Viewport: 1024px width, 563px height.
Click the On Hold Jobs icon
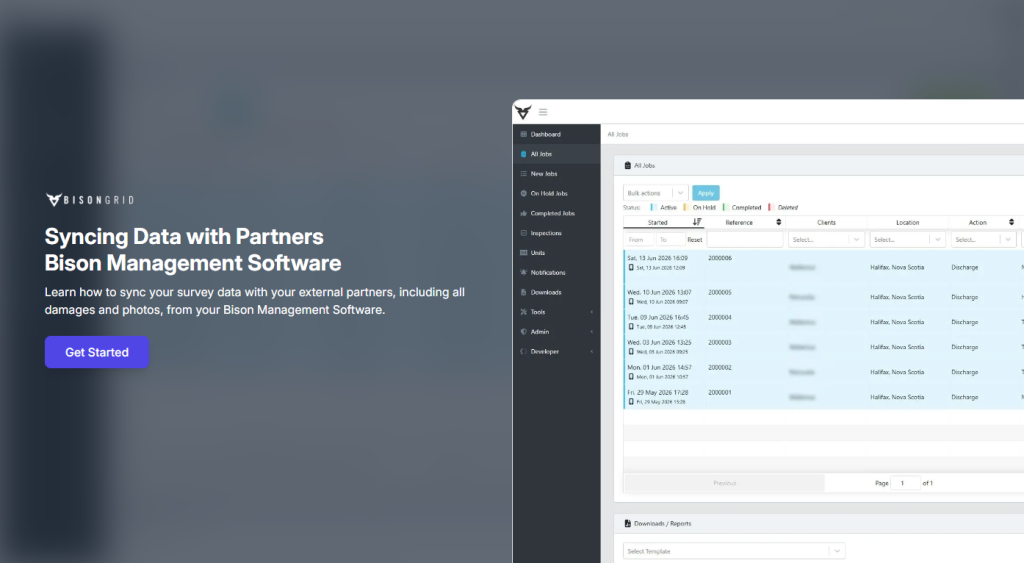coord(523,193)
